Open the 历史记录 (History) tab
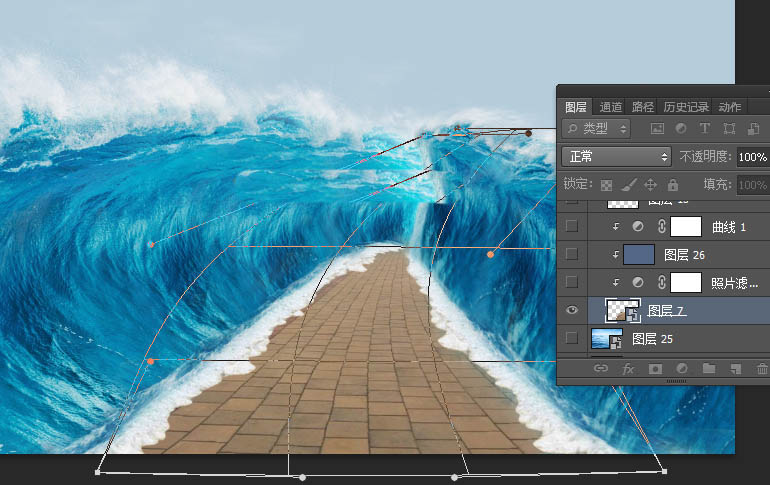 [686, 107]
